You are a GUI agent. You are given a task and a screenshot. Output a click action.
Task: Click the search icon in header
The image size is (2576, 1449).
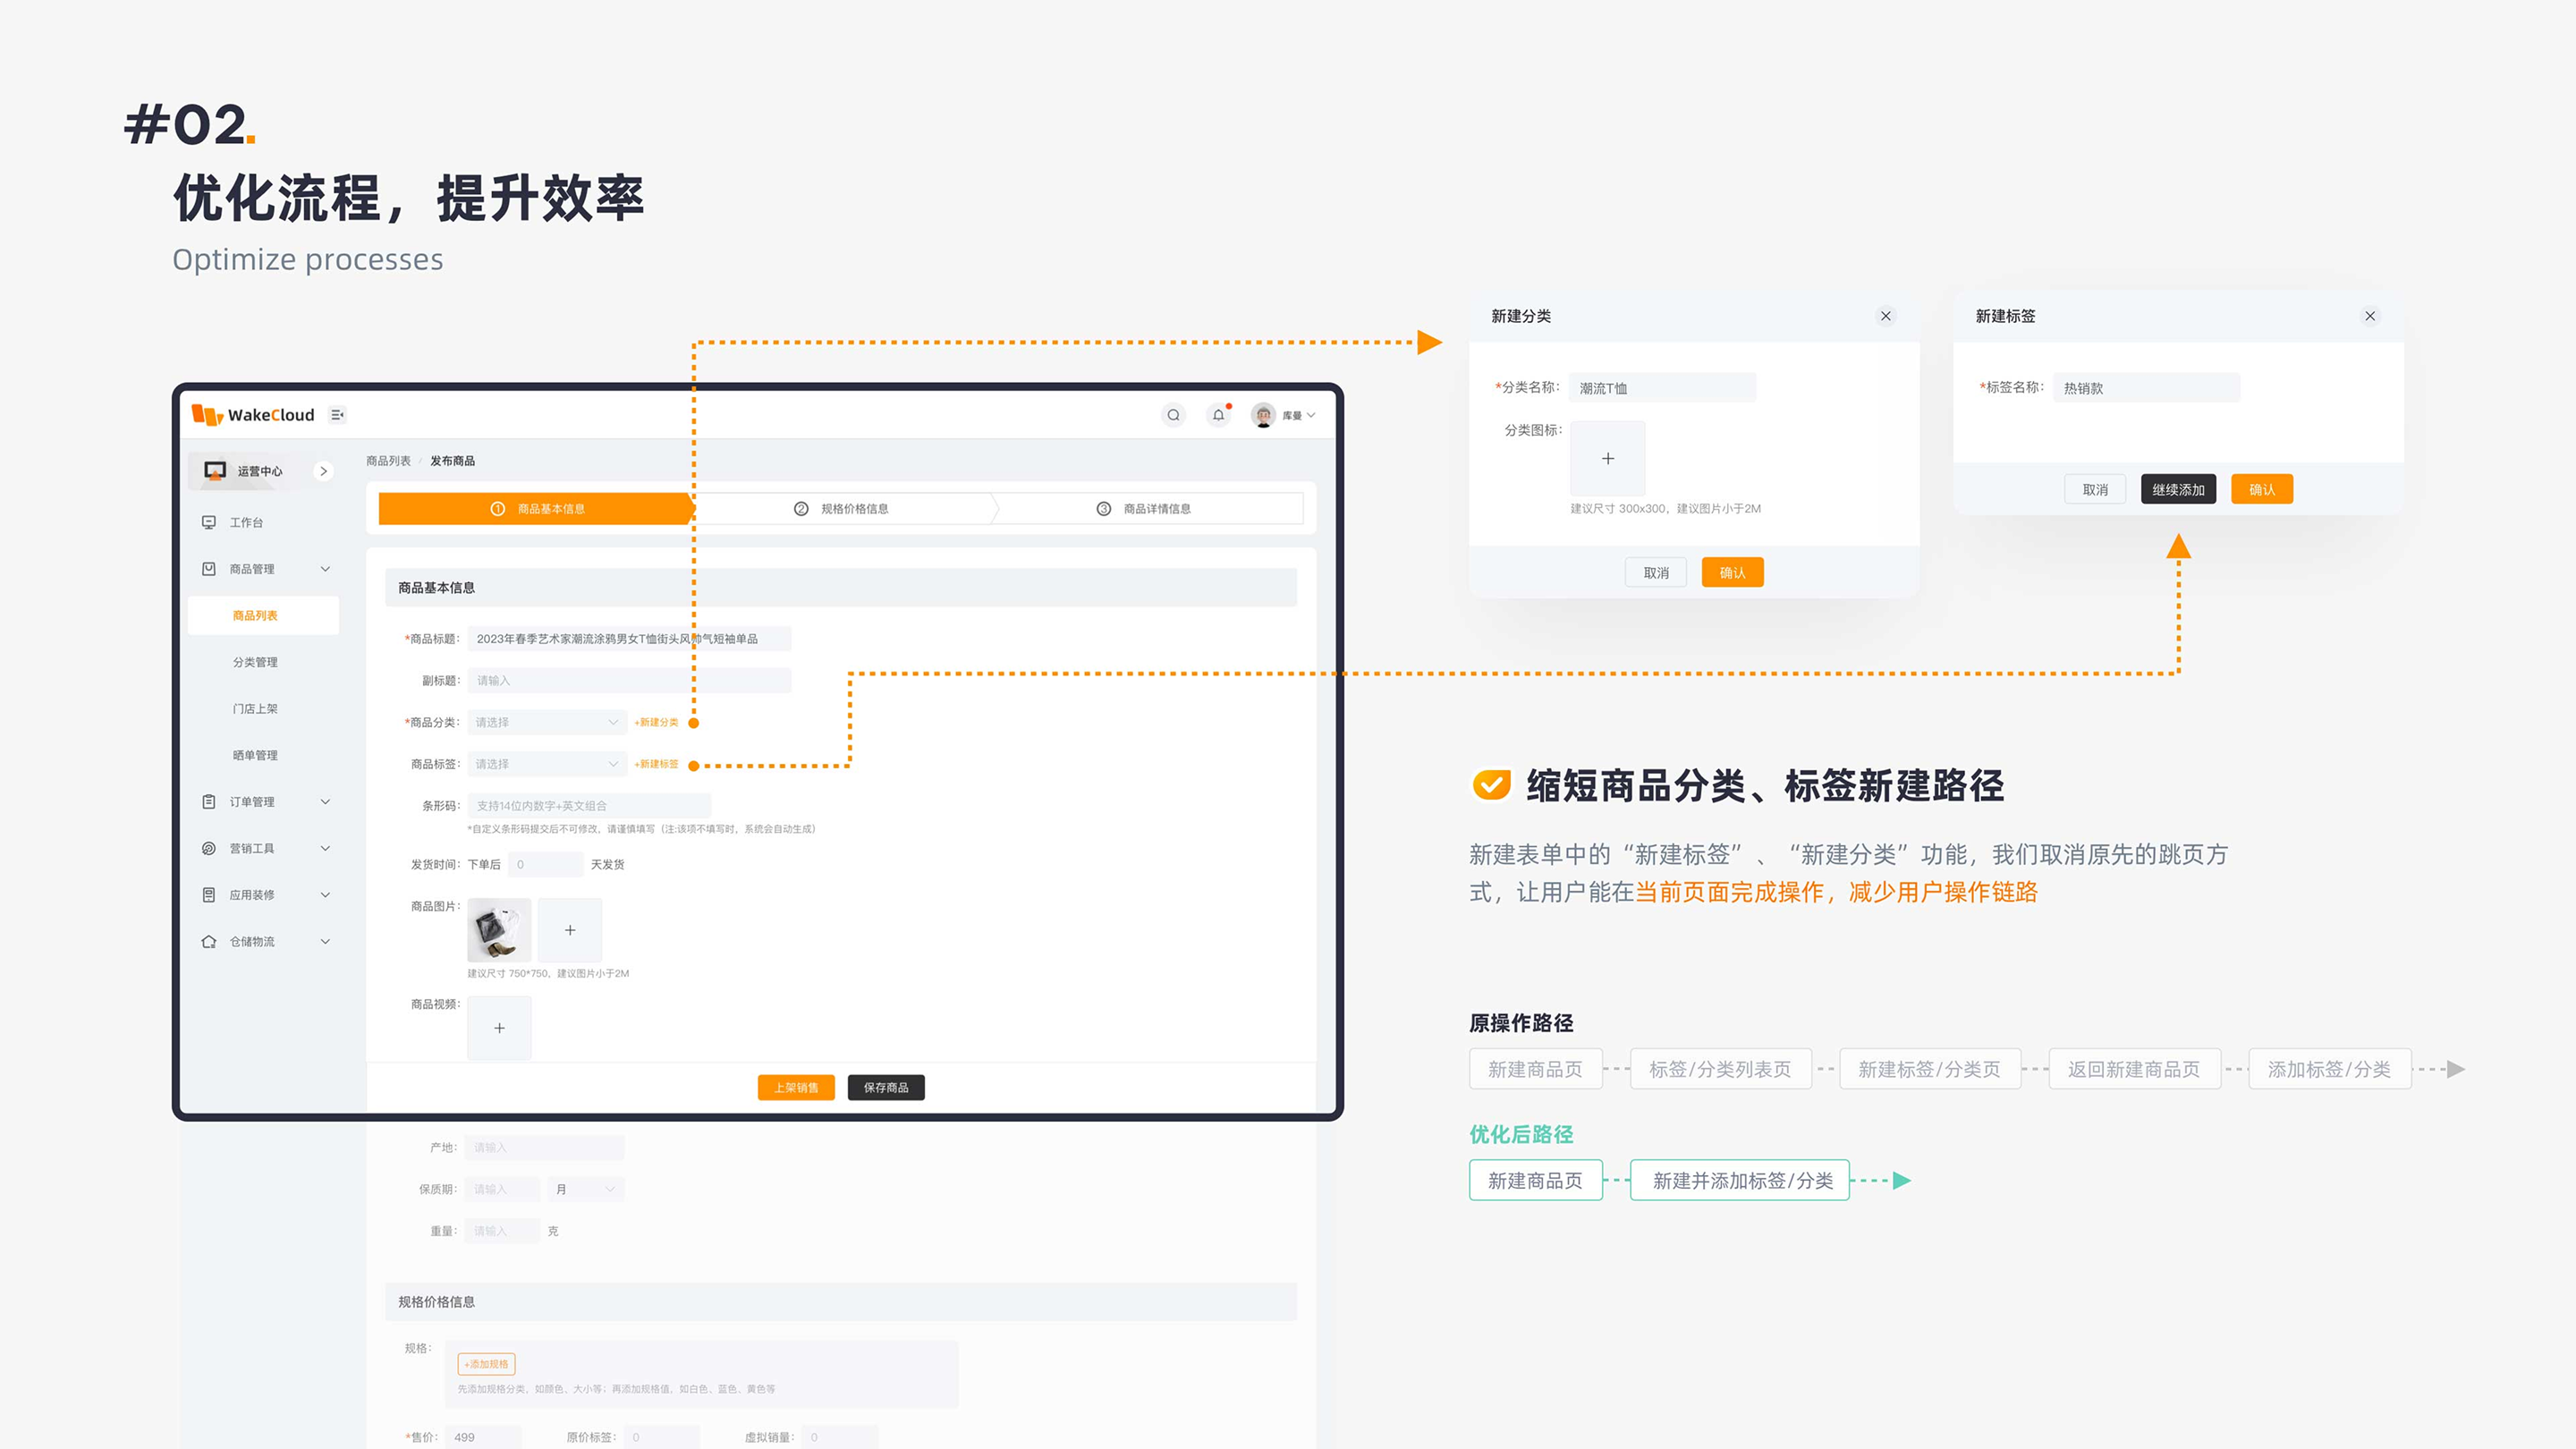(1173, 415)
